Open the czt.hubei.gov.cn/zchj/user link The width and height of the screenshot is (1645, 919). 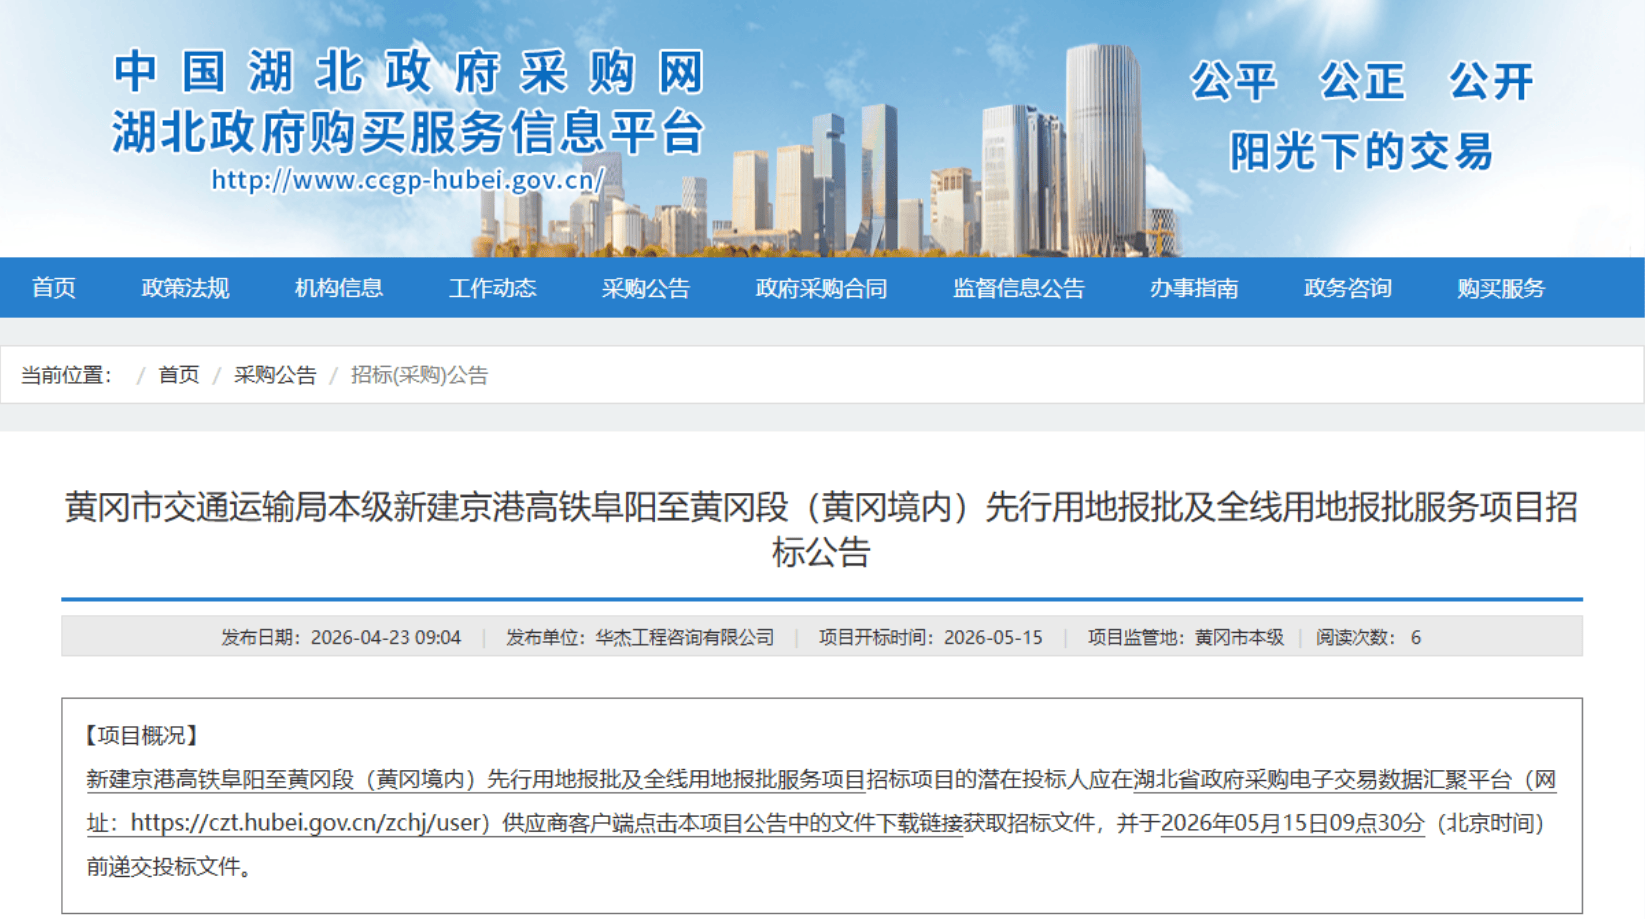pos(309,823)
